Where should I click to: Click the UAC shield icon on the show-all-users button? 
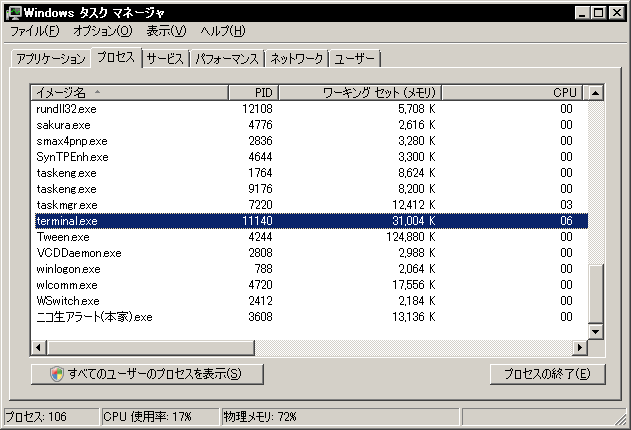pos(57,374)
